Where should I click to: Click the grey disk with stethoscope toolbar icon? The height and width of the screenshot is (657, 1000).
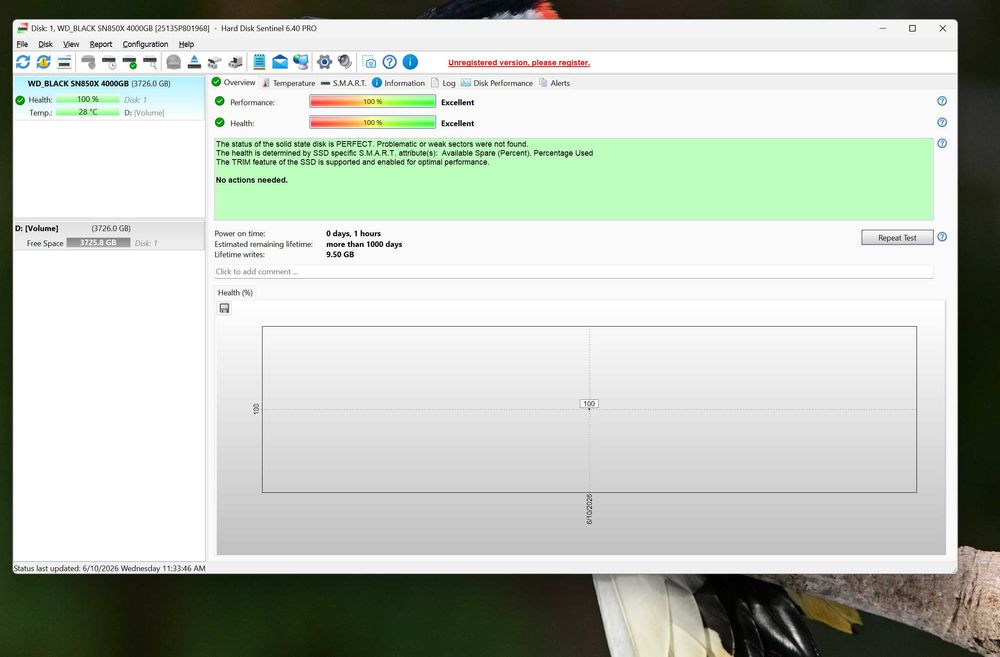click(x=88, y=62)
